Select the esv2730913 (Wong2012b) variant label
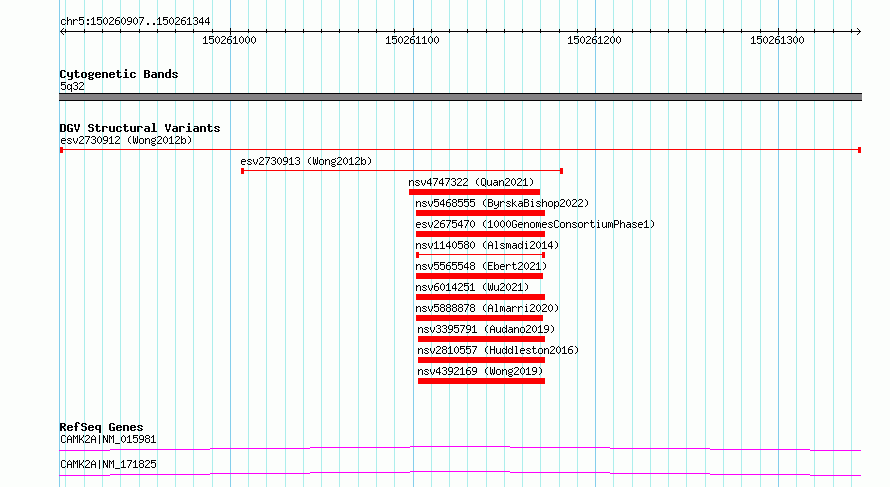Screen dimensions: 890x487 click(x=306, y=161)
